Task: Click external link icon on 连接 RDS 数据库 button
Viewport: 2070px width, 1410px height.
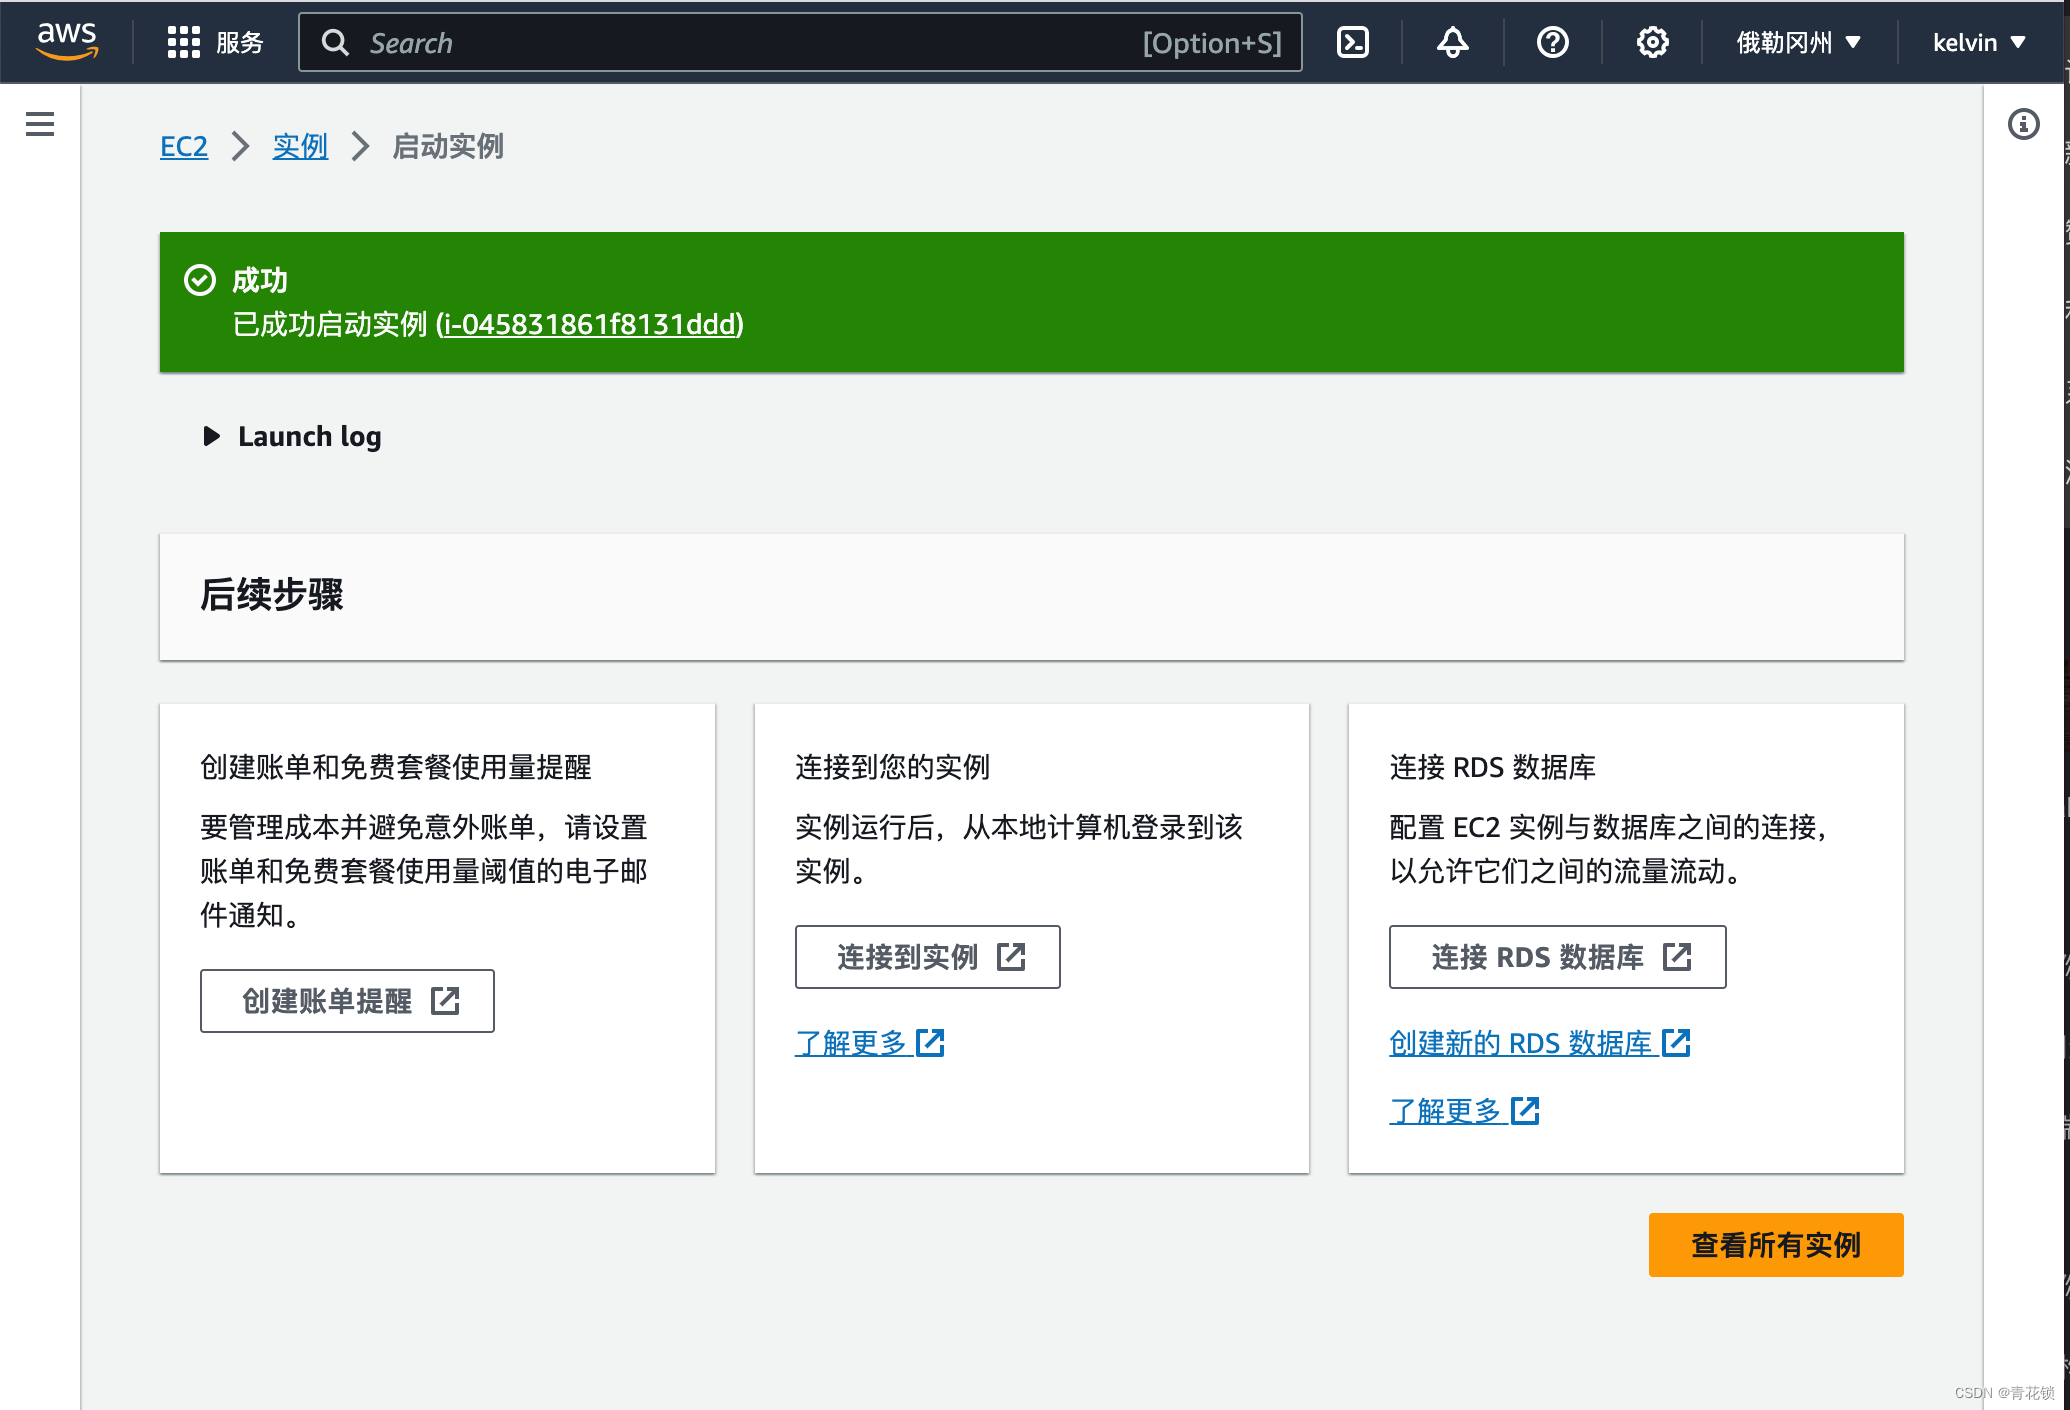Action: 1677,957
